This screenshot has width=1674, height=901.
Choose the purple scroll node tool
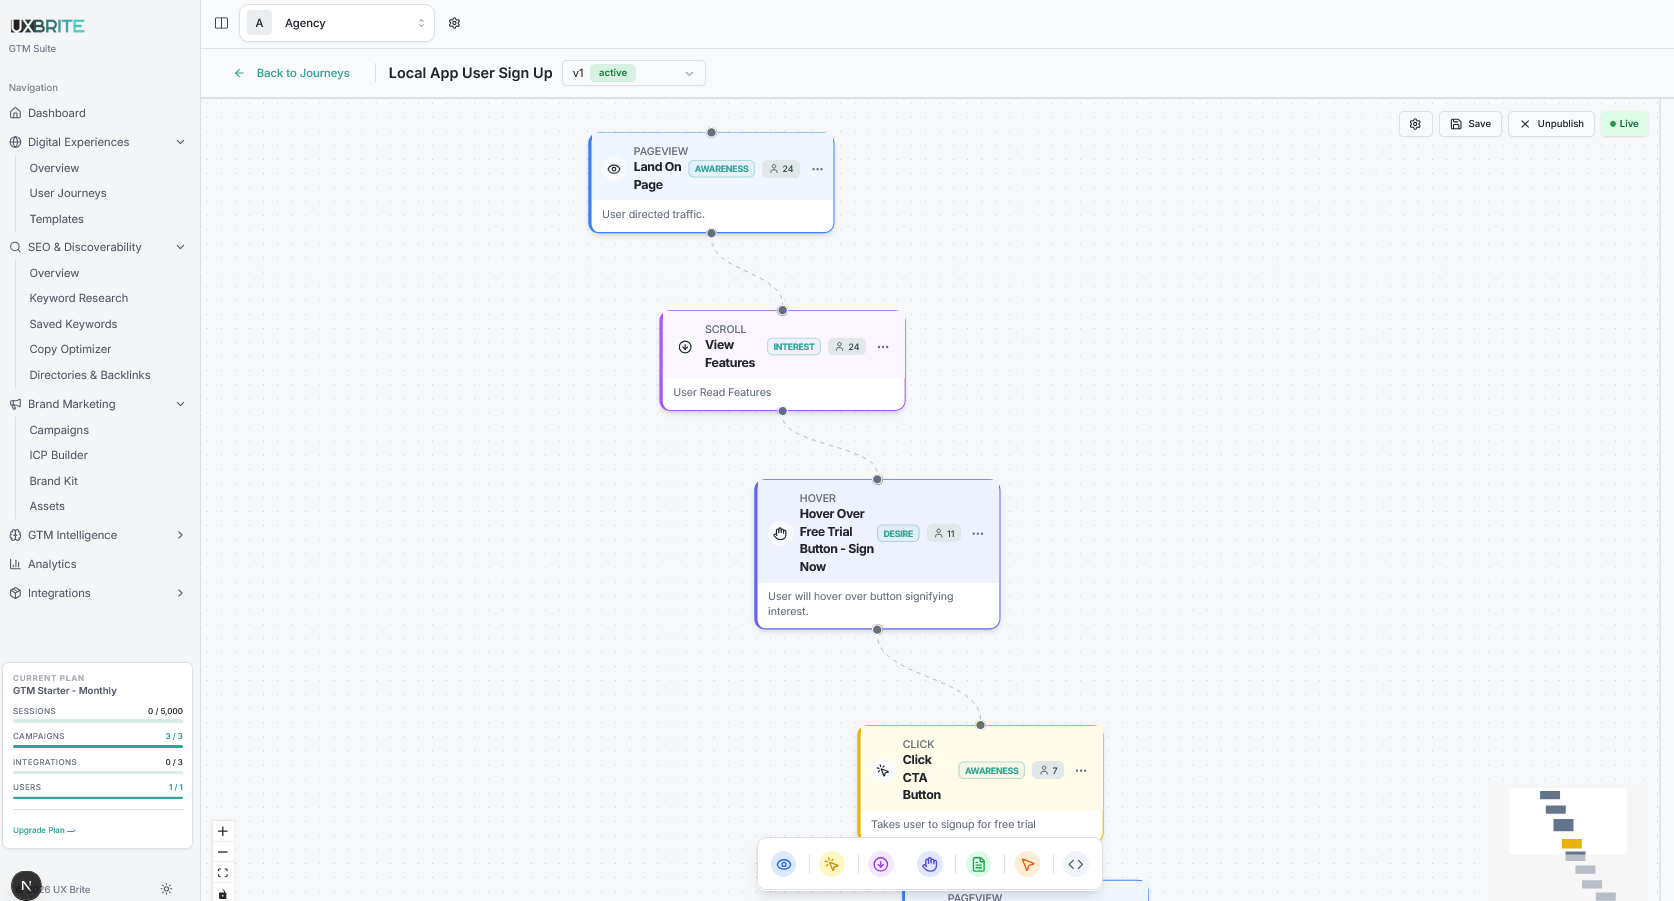tap(881, 864)
